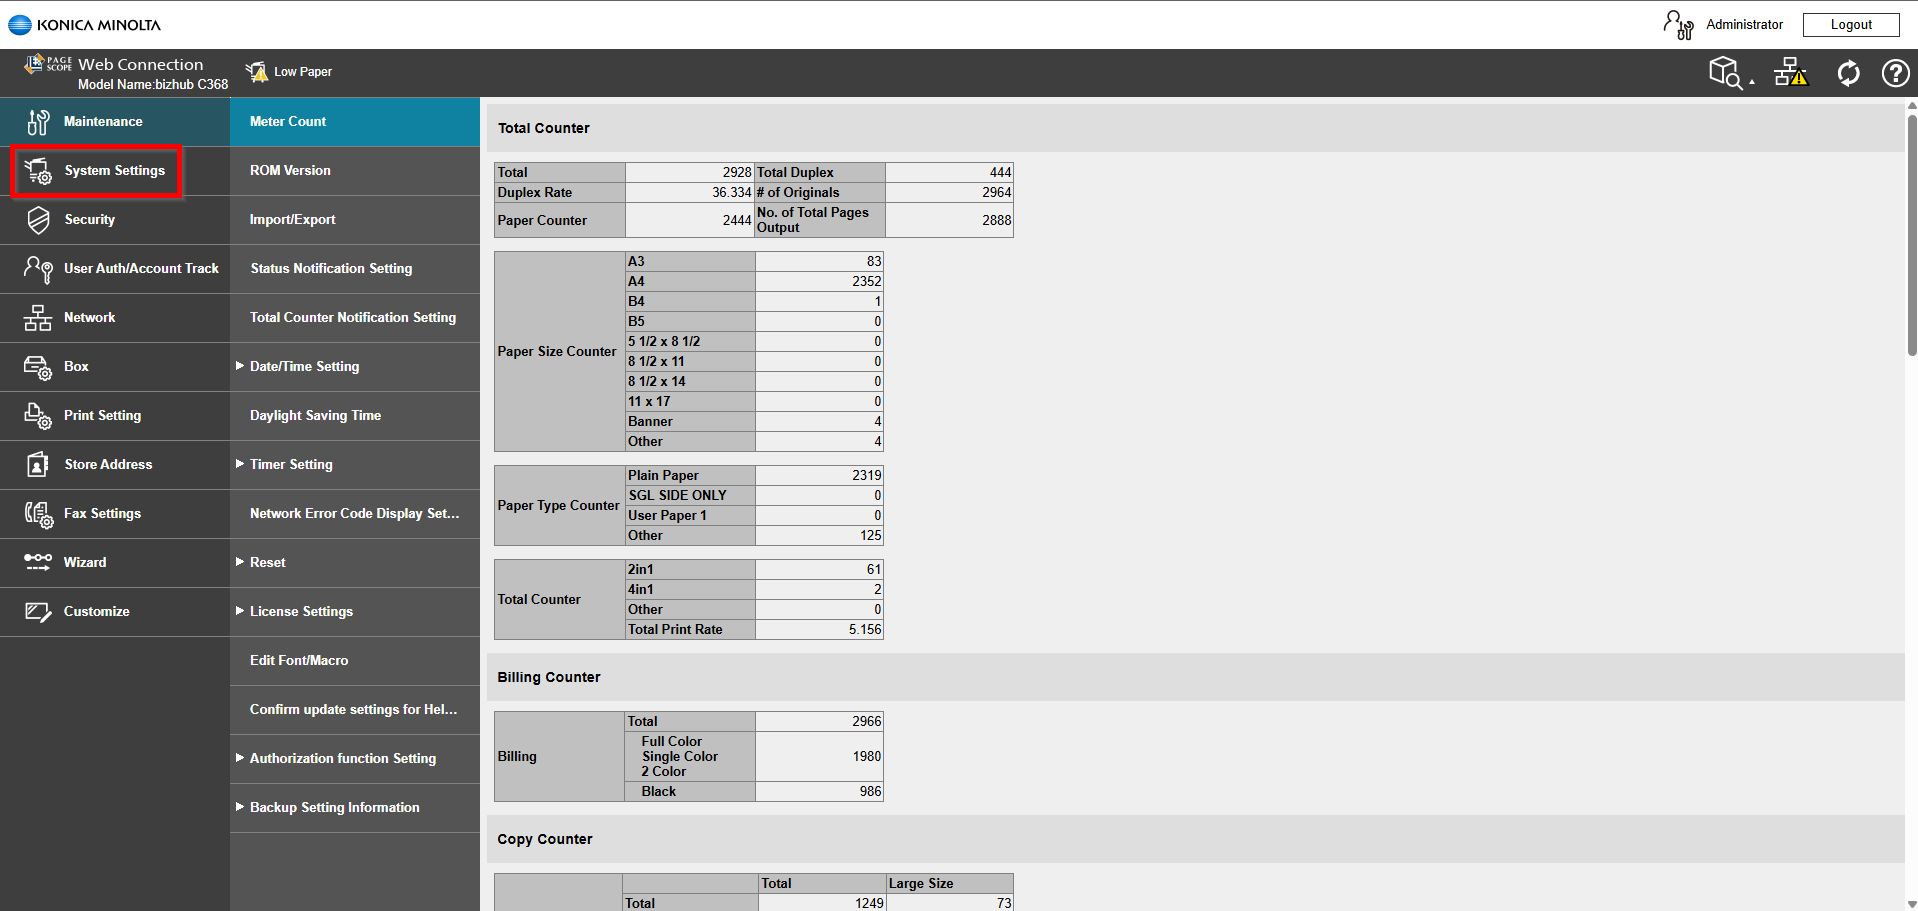Image resolution: width=1918 pixels, height=911 pixels.
Task: Click the Store Address book icon
Action: coord(38,465)
